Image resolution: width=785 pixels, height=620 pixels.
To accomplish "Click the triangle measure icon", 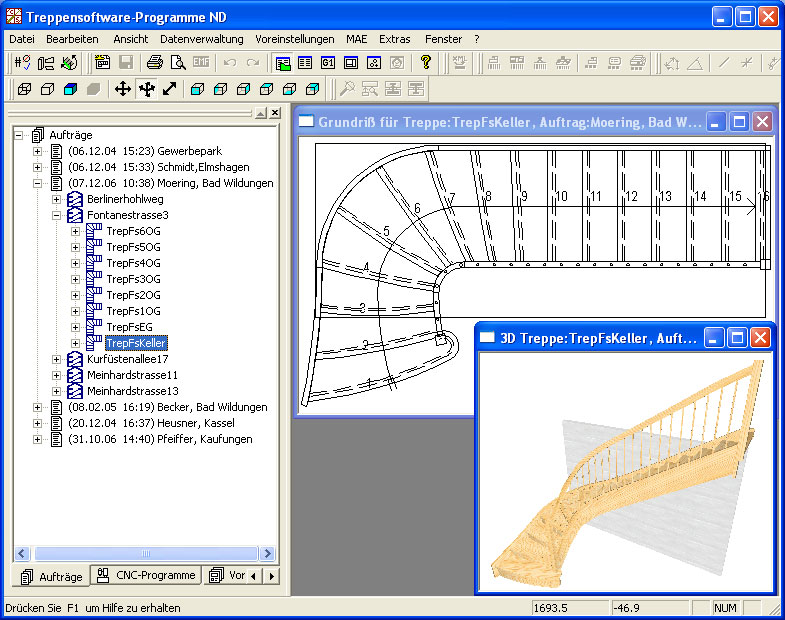I will (x=695, y=63).
